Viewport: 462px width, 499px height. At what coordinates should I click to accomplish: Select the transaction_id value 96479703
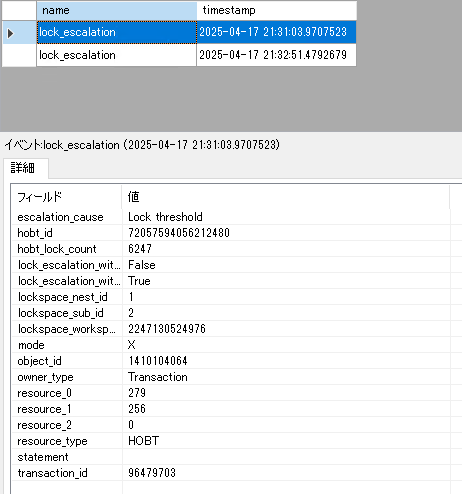tap(152, 473)
